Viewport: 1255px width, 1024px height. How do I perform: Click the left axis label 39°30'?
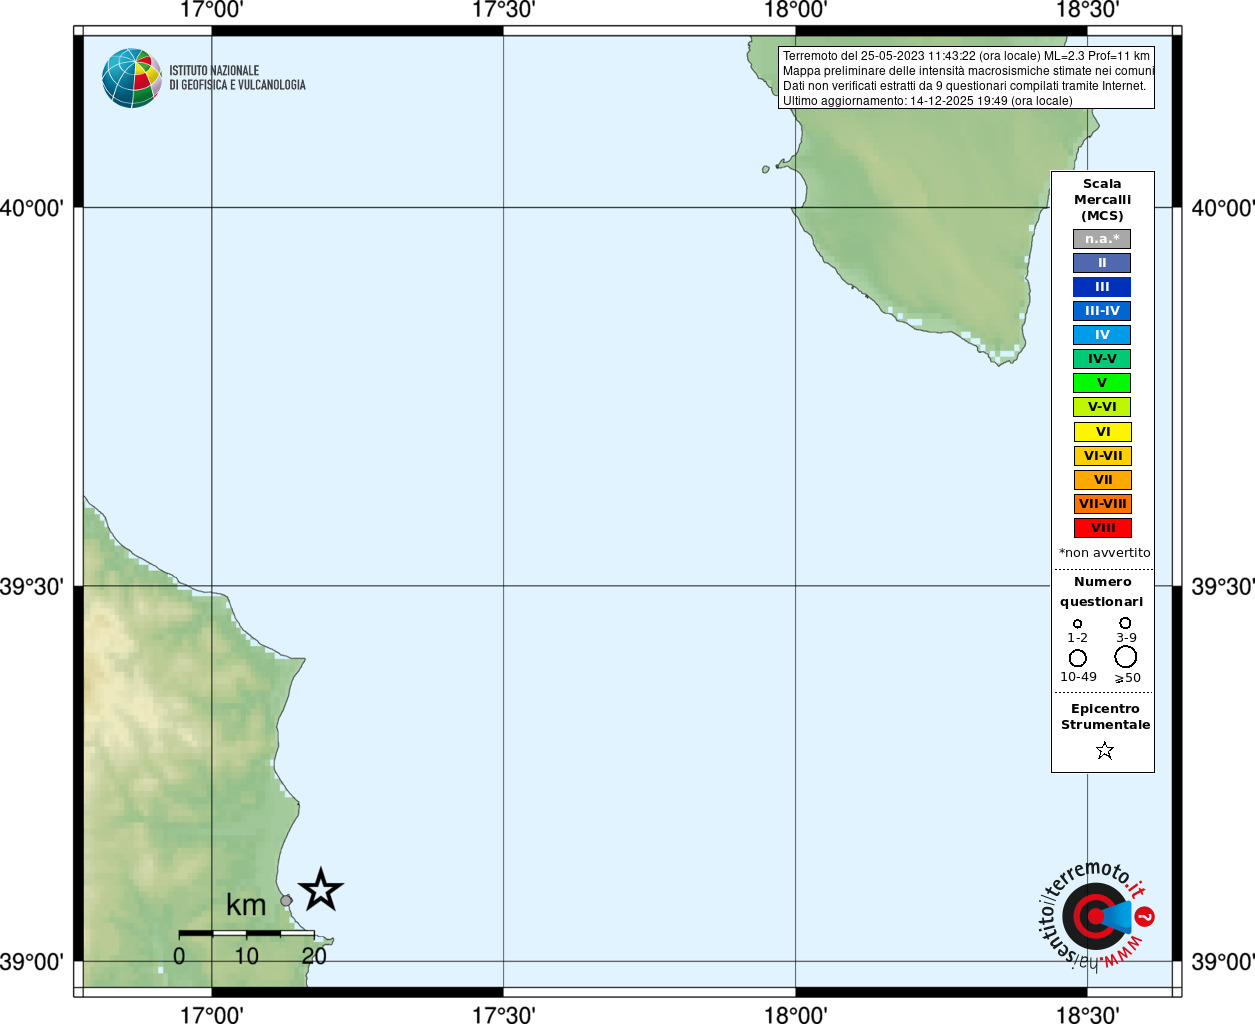(x=32, y=586)
